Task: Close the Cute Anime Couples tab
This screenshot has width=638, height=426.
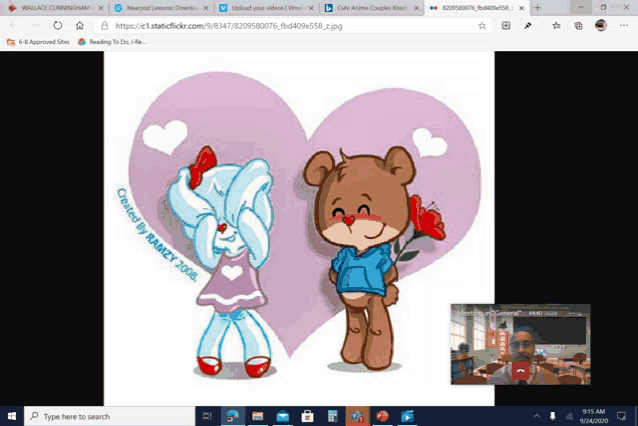Action: pos(416,8)
